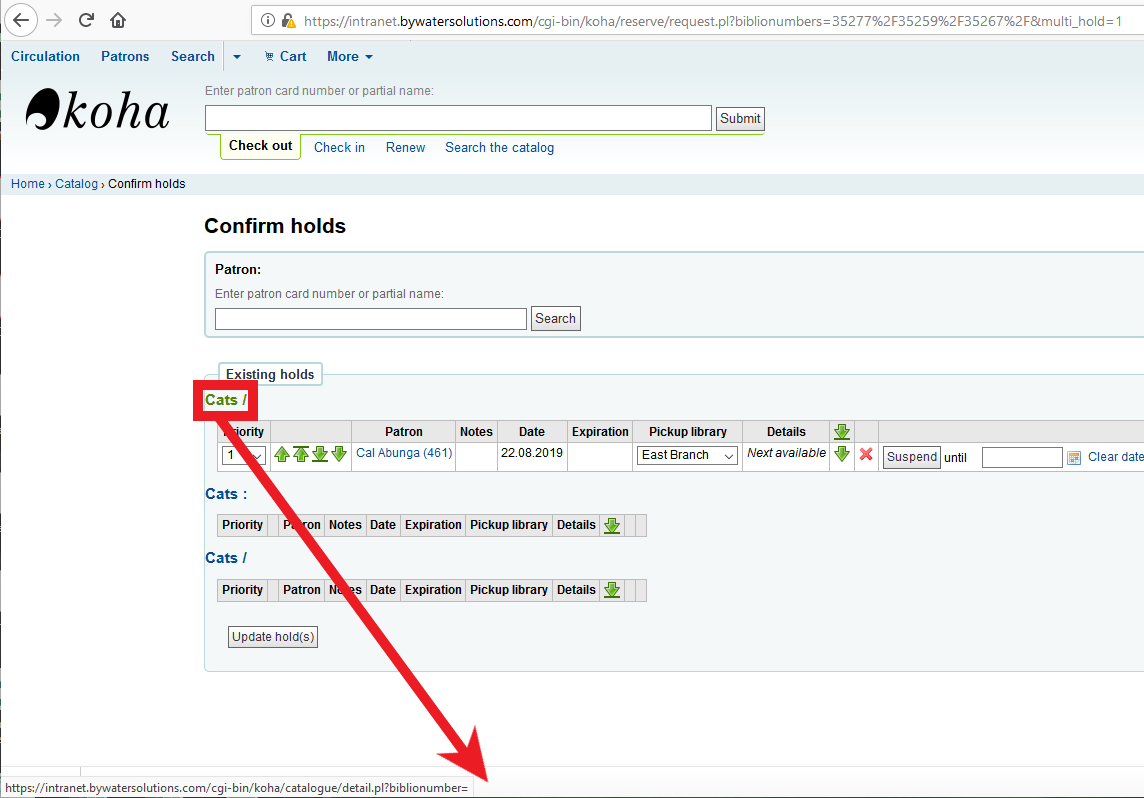Click the red X to cancel hold

tap(866, 455)
